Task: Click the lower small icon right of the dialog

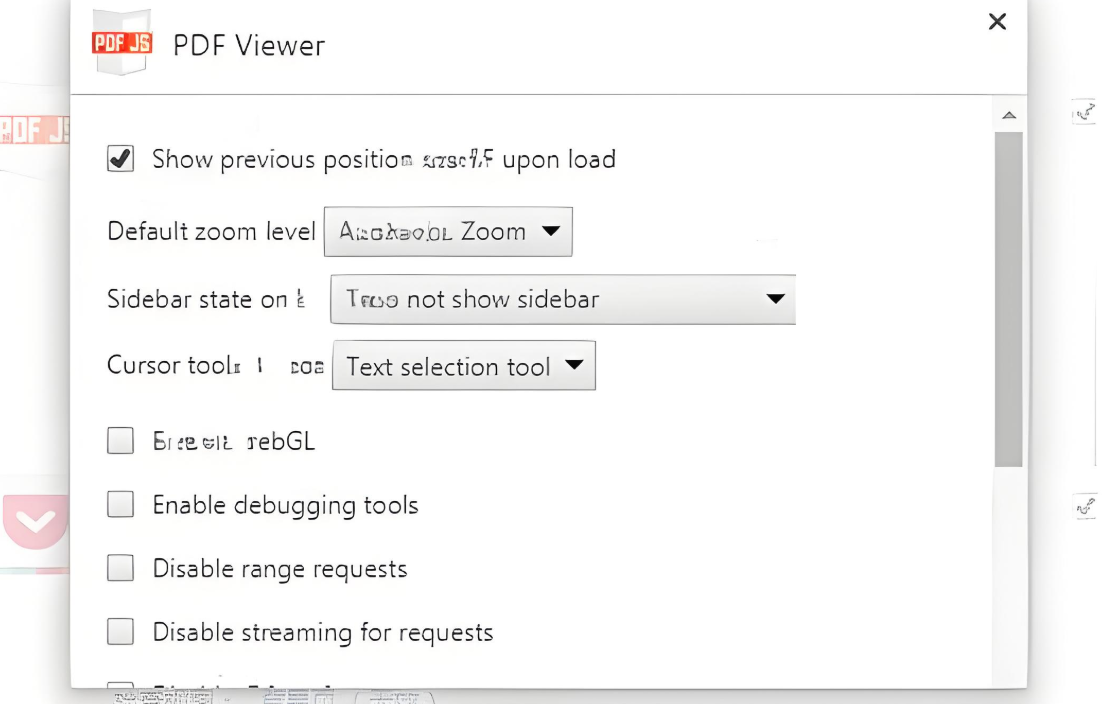Action: [x=1085, y=507]
